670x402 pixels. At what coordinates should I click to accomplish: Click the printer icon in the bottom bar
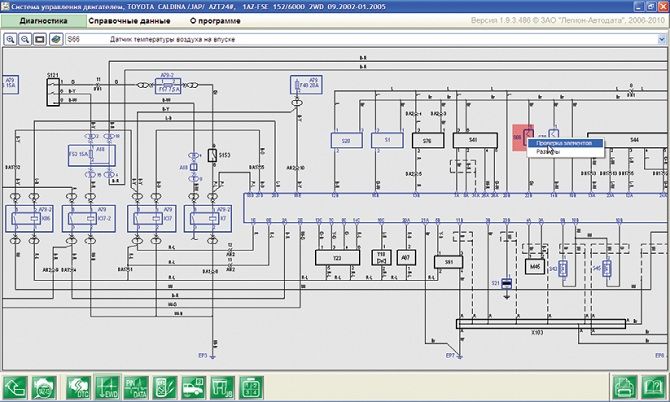pos(625,387)
